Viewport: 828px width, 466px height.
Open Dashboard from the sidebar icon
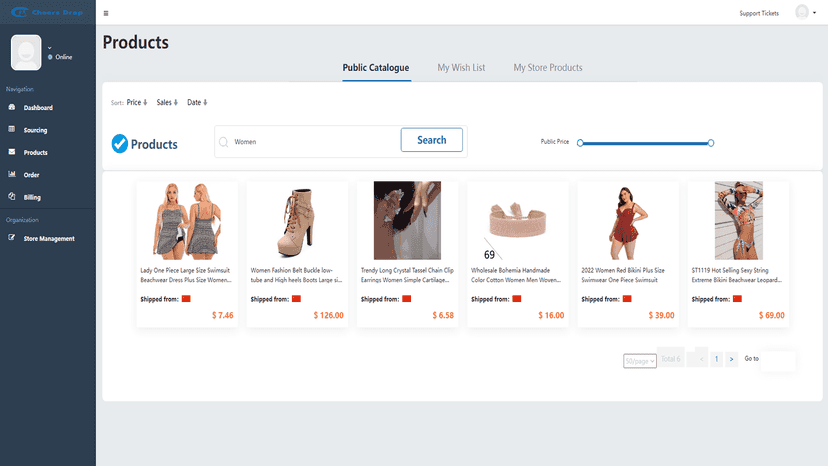point(12,107)
